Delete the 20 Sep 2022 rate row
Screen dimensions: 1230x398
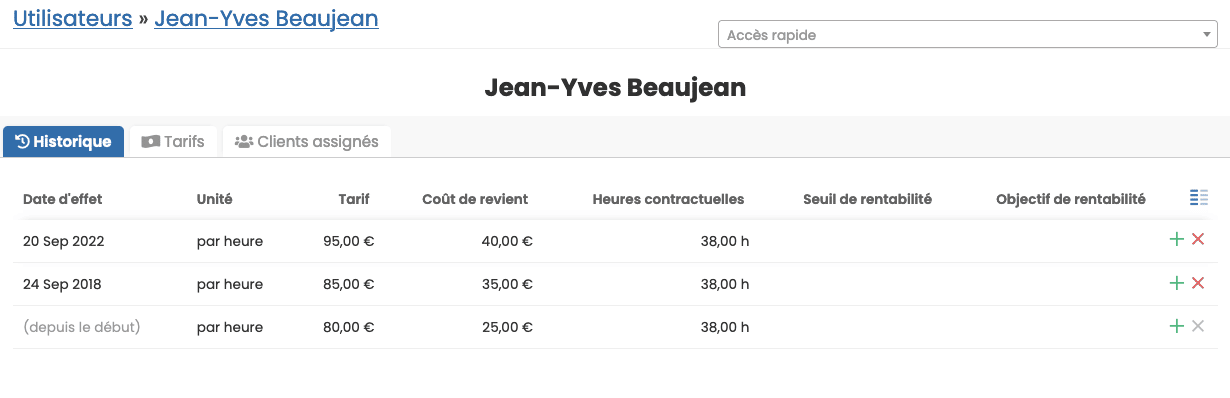coord(1198,240)
